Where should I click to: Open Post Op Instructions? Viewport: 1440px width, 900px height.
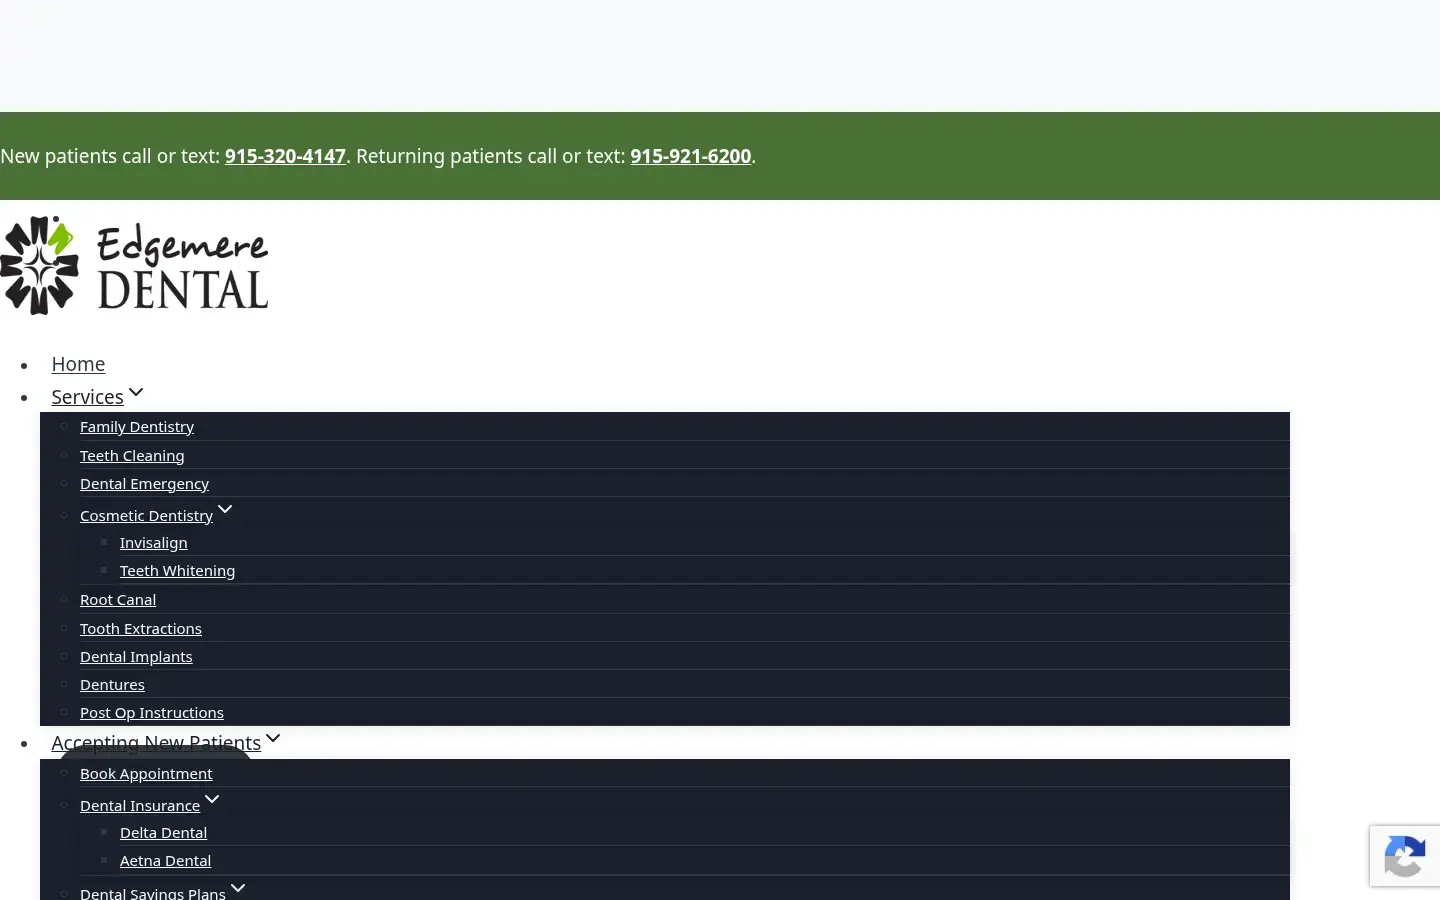click(152, 713)
